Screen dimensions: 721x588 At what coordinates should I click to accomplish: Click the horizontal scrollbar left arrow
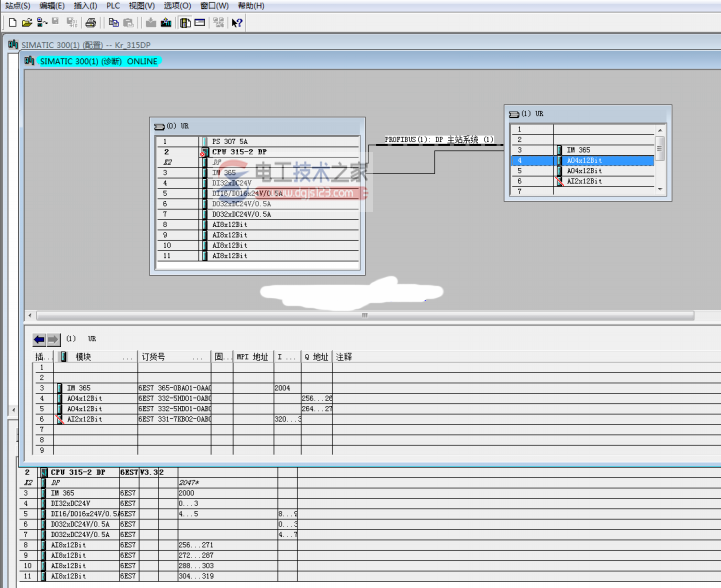coord(30,316)
